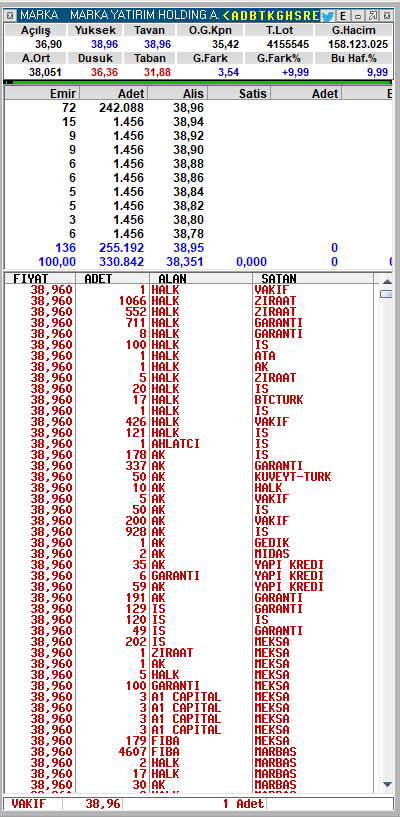This screenshot has height=817, width=400.
Task: Click the yellow 'D' shortcut letter in title bar
Action: (x=244, y=16)
